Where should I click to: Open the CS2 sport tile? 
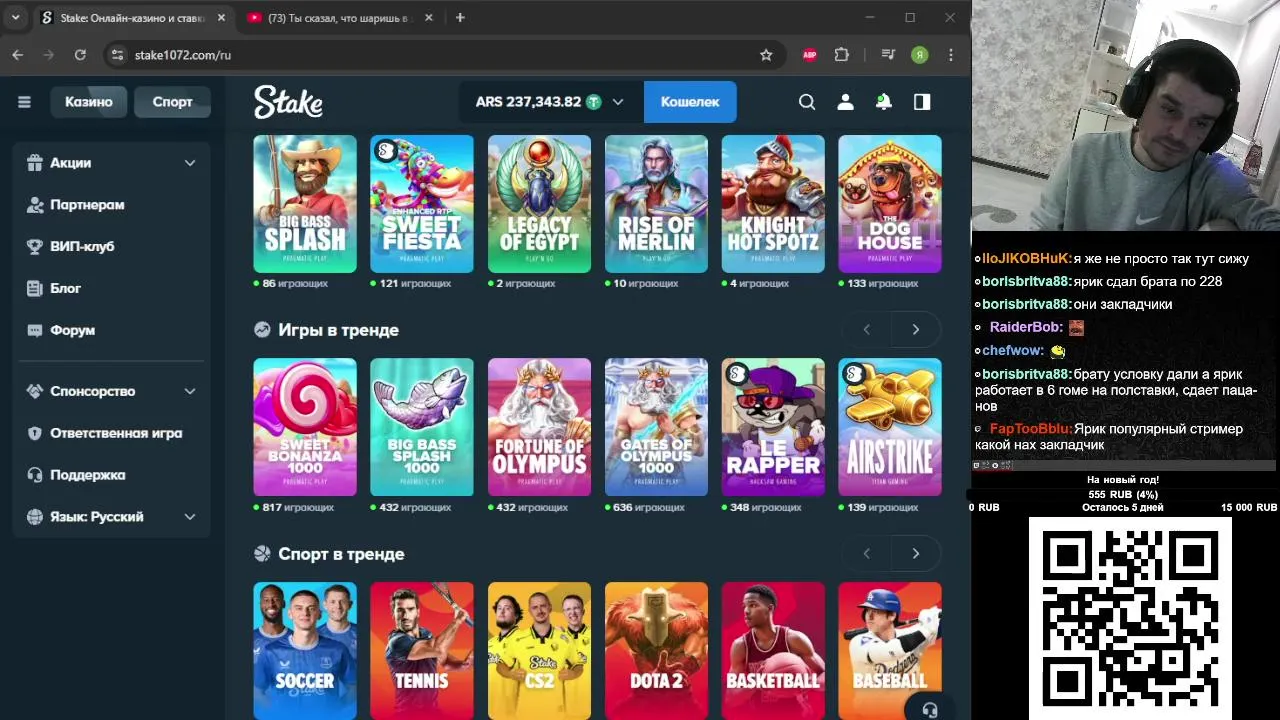pyautogui.click(x=539, y=651)
